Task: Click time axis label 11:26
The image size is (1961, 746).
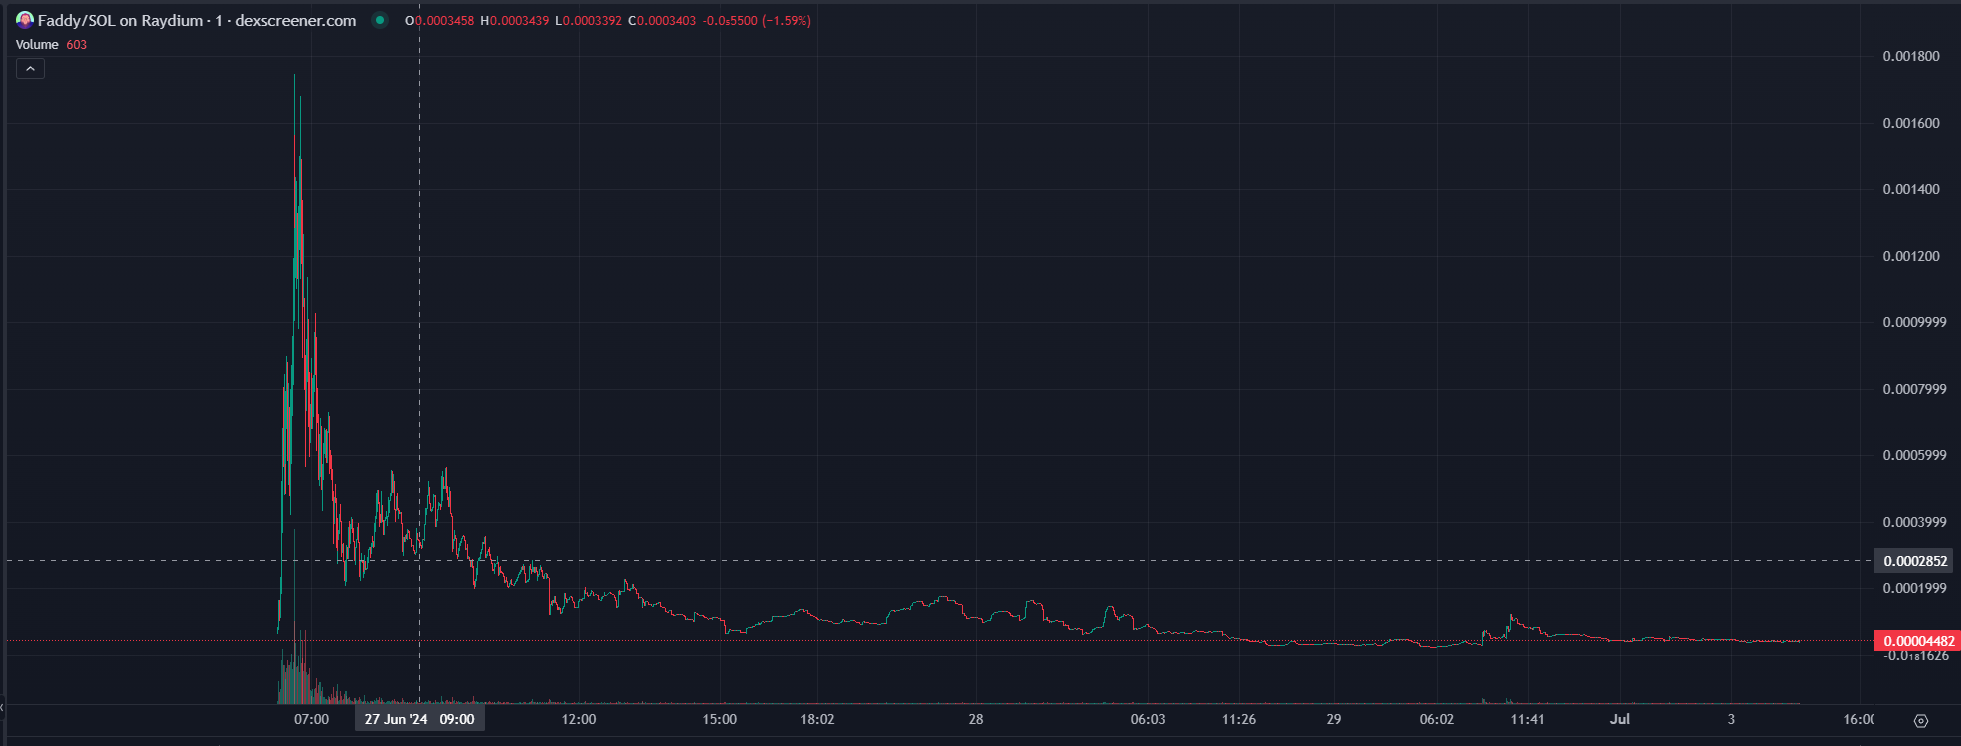Action: (1239, 719)
